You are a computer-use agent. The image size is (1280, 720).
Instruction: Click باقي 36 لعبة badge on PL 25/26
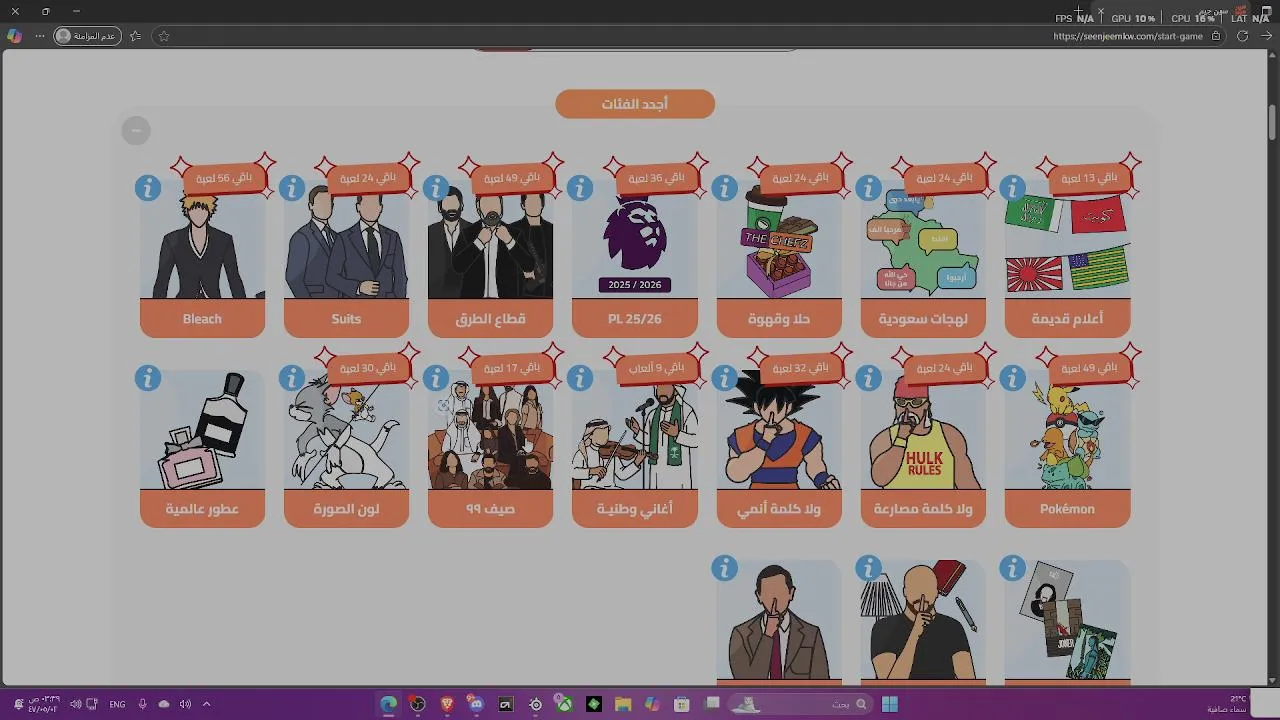coord(656,178)
